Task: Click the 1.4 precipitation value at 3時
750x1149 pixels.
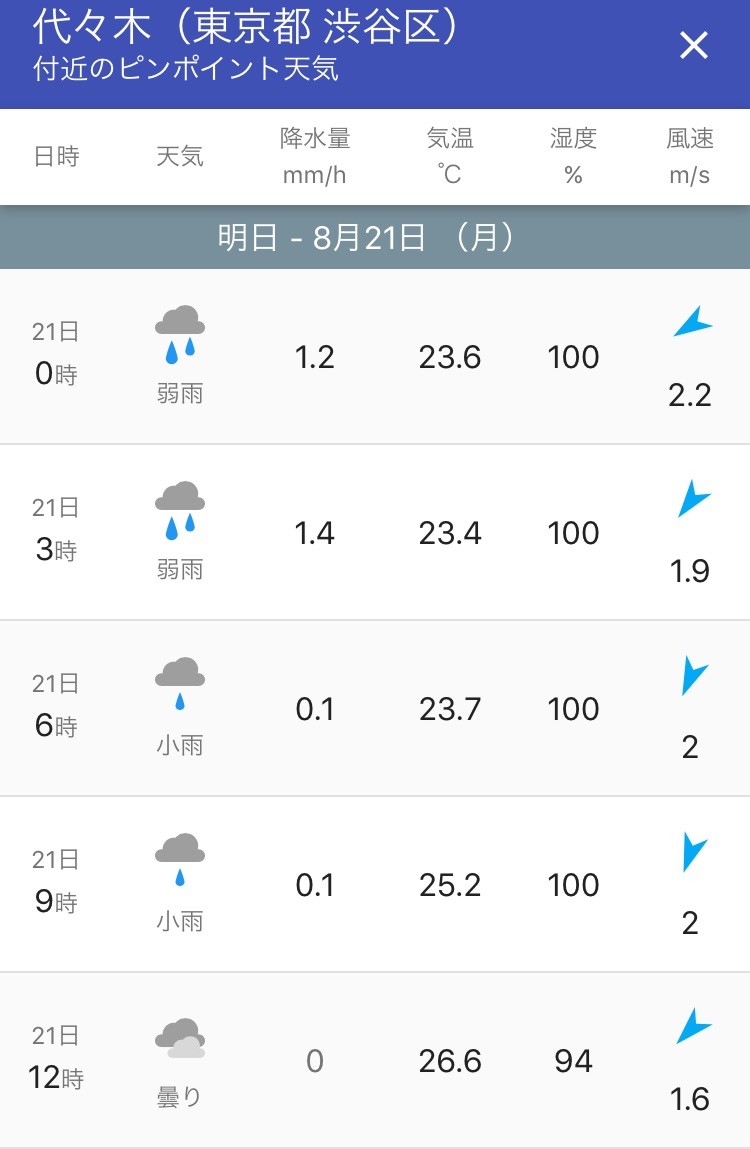Action: (315, 533)
